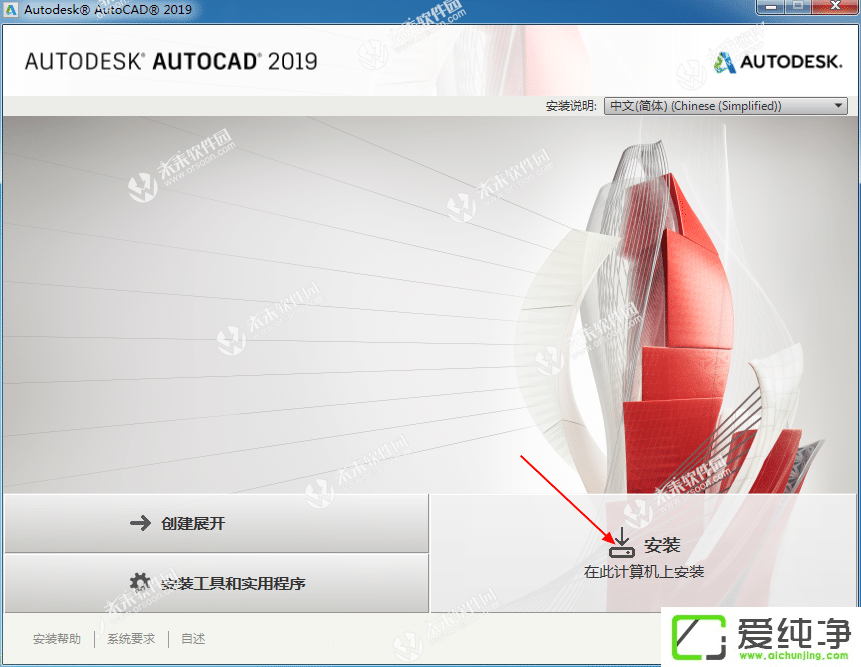Image resolution: width=861 pixels, height=667 pixels.
Task: Click the AUTODESK AUTOCAD 2019 logo top left
Action: coord(170,60)
